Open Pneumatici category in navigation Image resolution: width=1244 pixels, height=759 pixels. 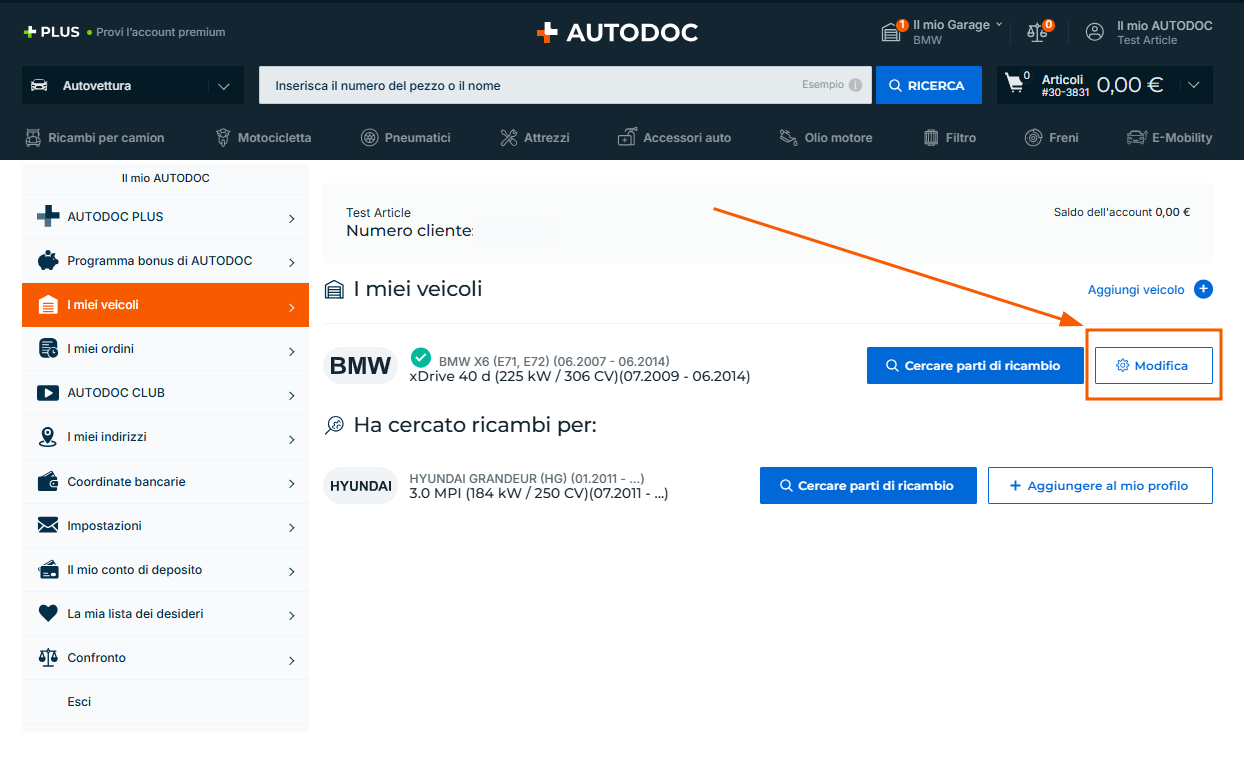[406, 137]
